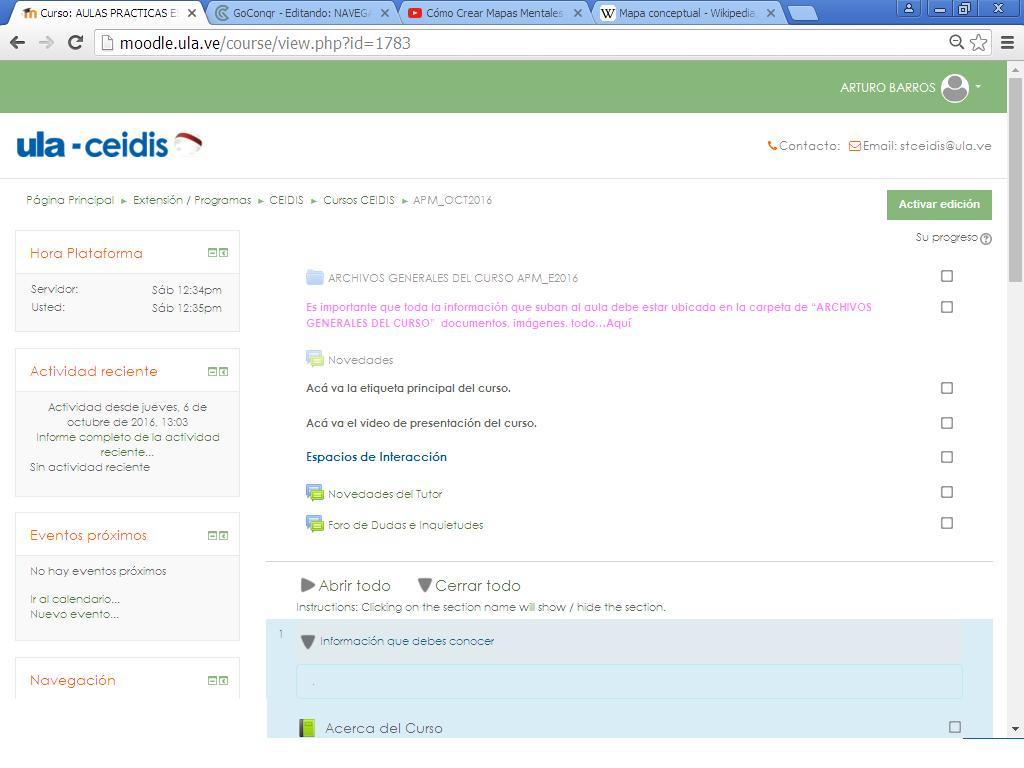Switch to the GoConqr Editando tab
The width and height of the screenshot is (1024, 768).
coord(301,13)
